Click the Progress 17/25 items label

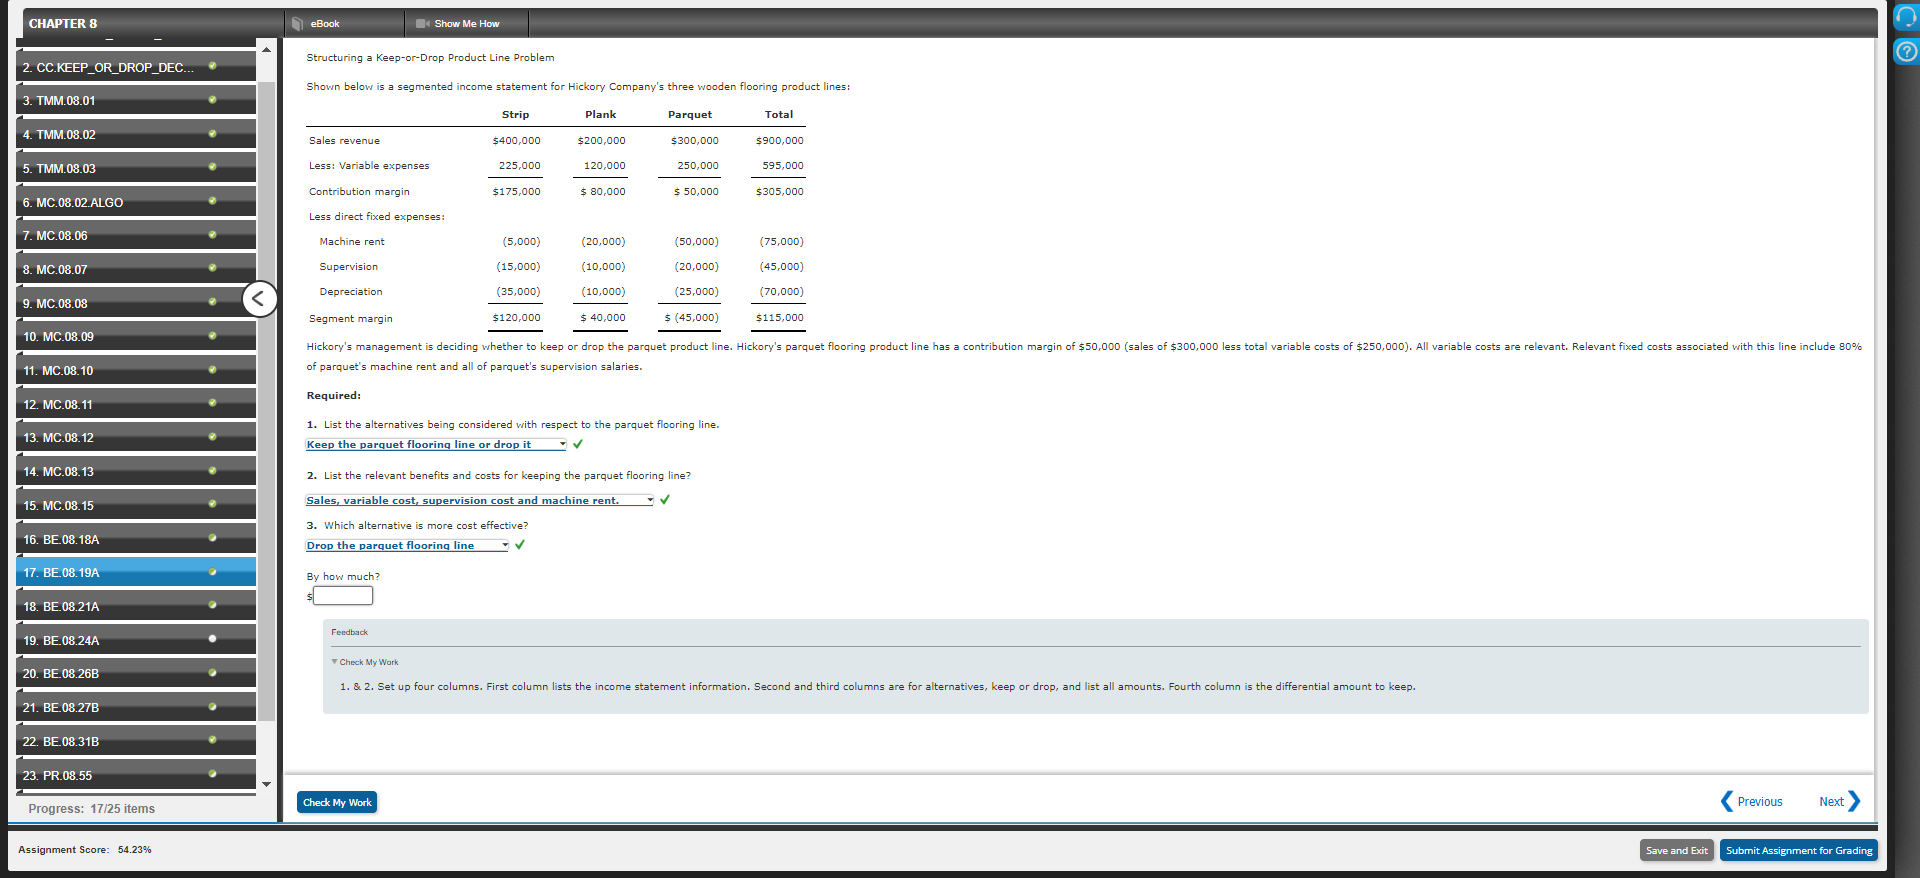[x=92, y=808]
